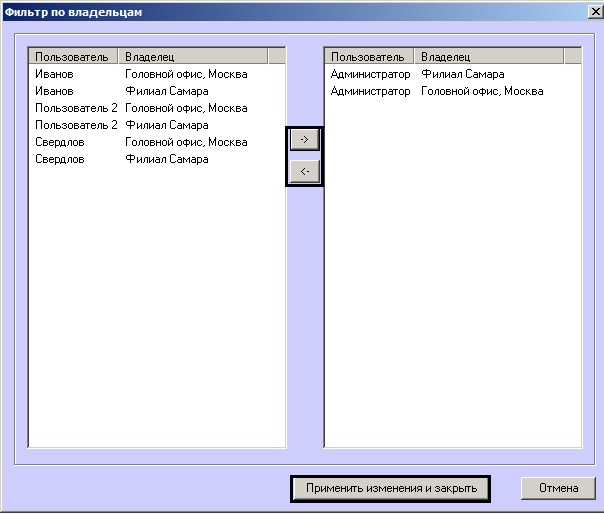Viewport: 604px width, 514px height.
Task: Select Свердлов row with Головной офис, Москва
Action: (x=157, y=142)
